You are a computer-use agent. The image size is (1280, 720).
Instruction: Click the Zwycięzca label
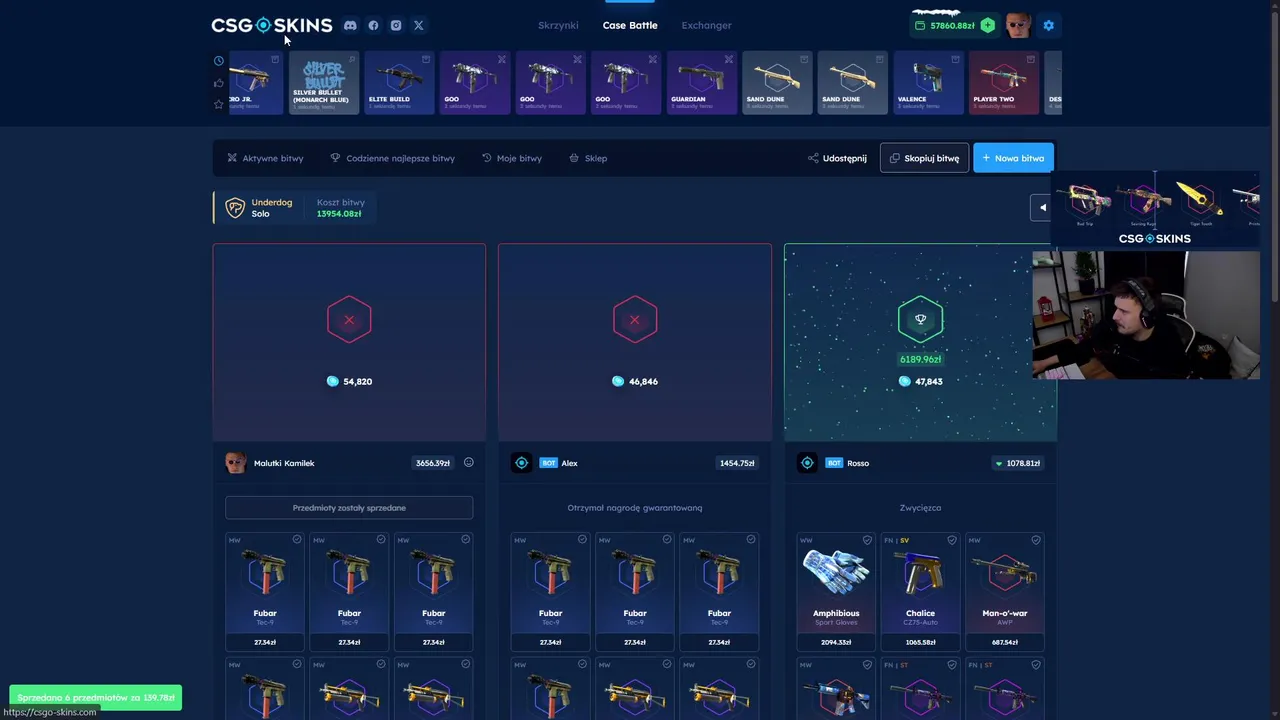click(920, 507)
